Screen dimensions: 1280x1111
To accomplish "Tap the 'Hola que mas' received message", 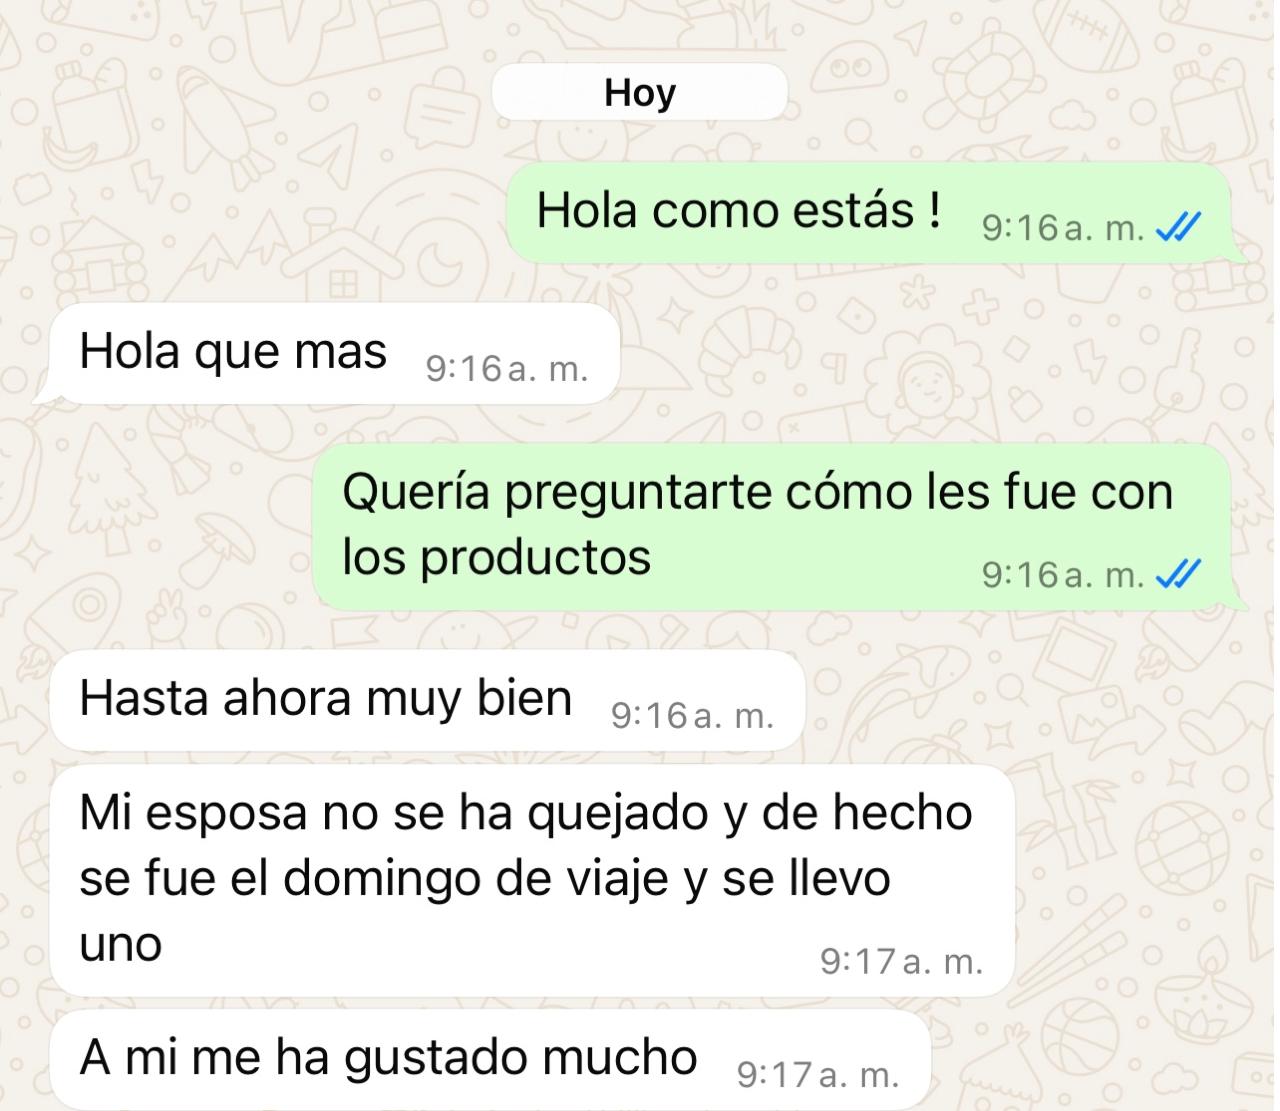I will tap(335, 353).
